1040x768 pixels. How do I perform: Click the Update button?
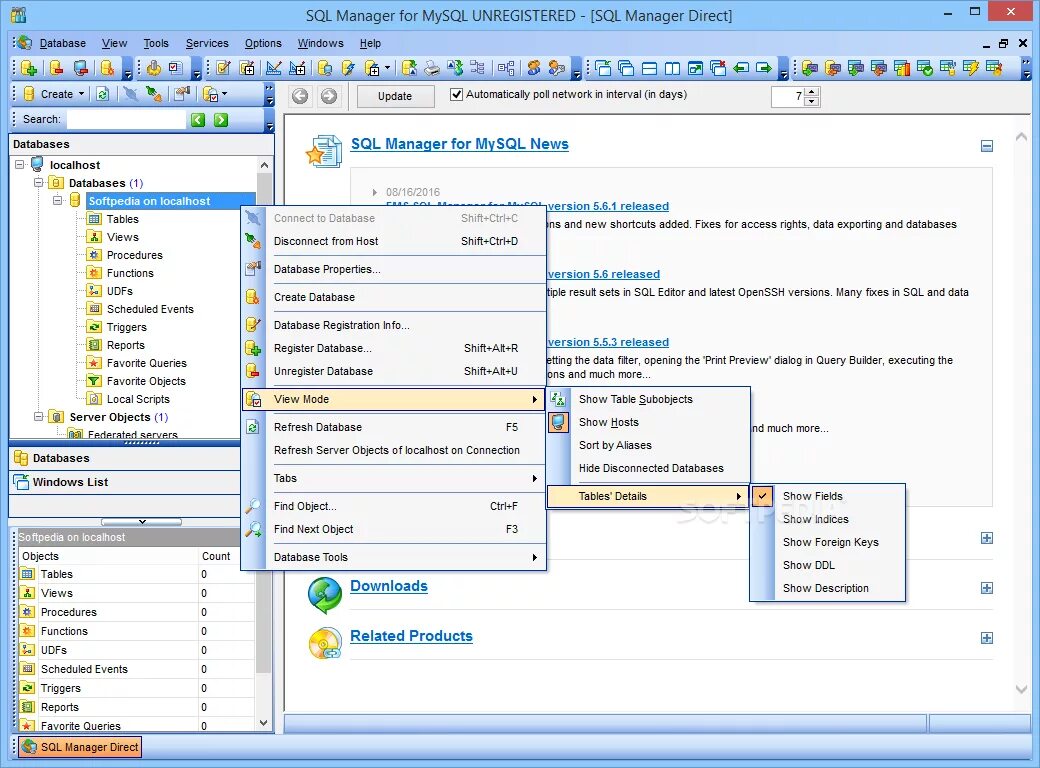pos(395,96)
